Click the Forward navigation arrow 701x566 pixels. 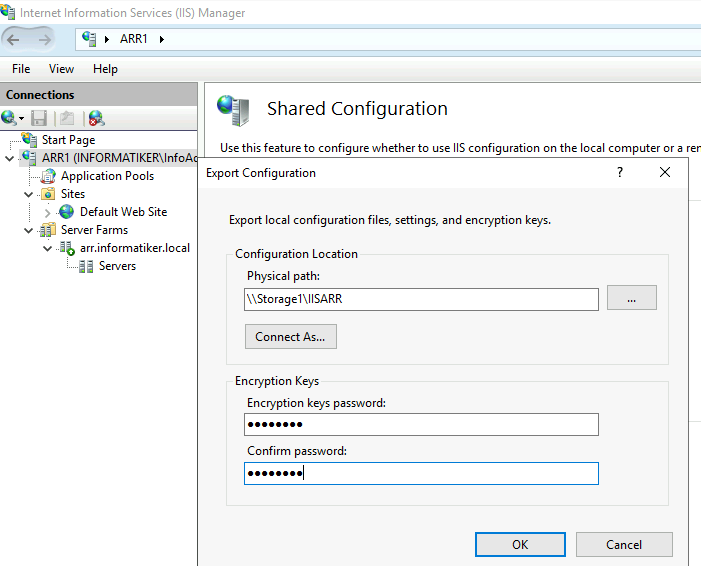point(45,40)
